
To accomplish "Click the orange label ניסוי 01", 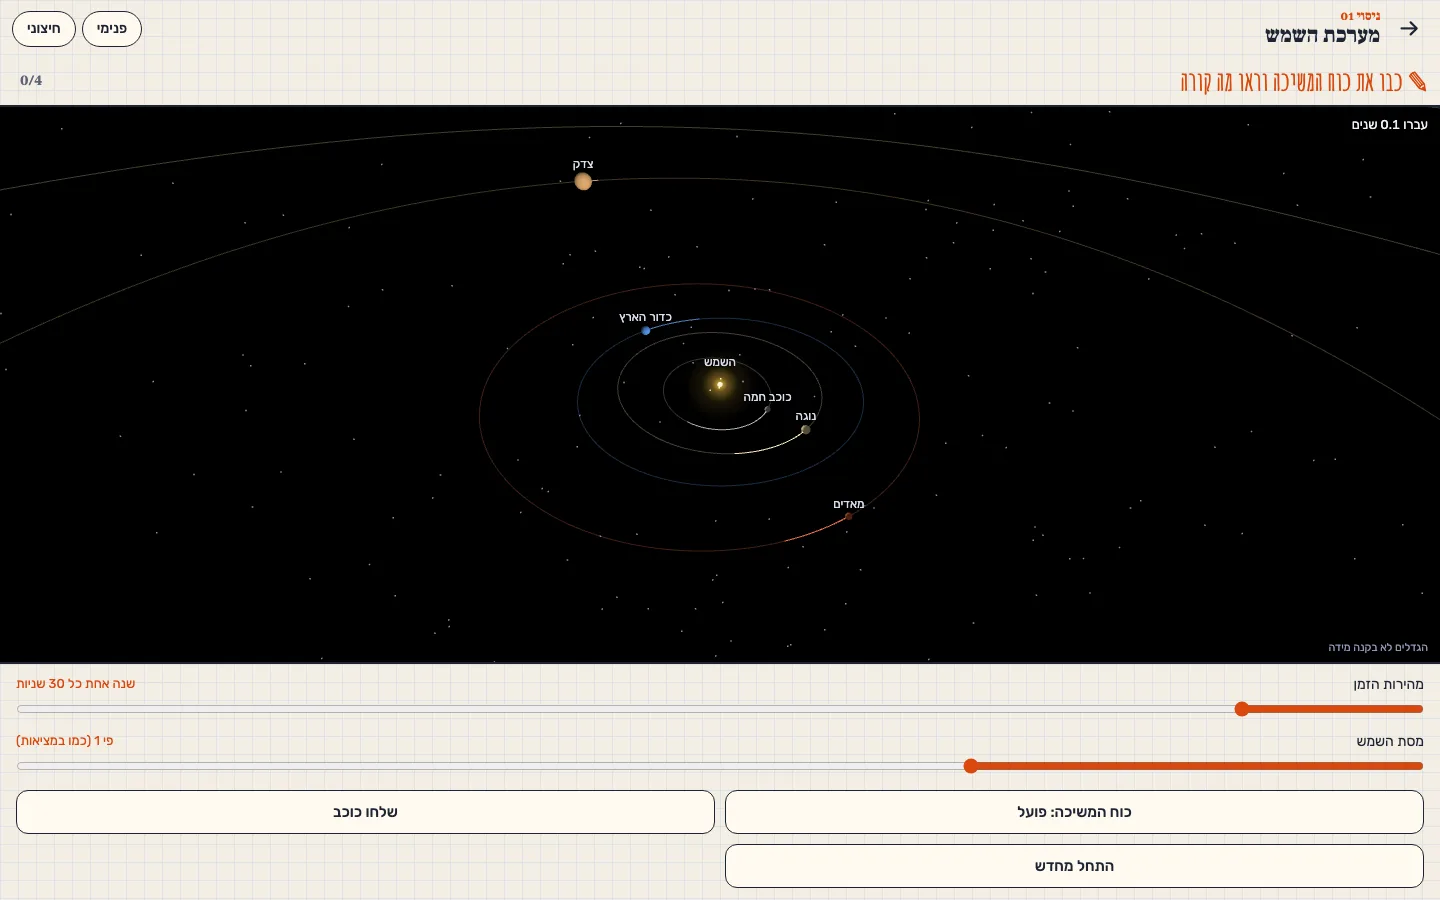I will (x=1360, y=16).
